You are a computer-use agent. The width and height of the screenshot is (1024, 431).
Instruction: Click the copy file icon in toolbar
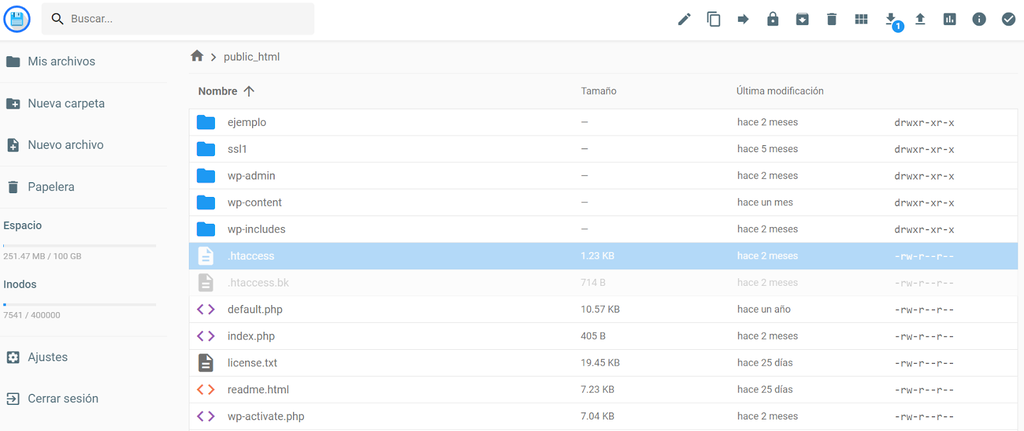coord(714,19)
